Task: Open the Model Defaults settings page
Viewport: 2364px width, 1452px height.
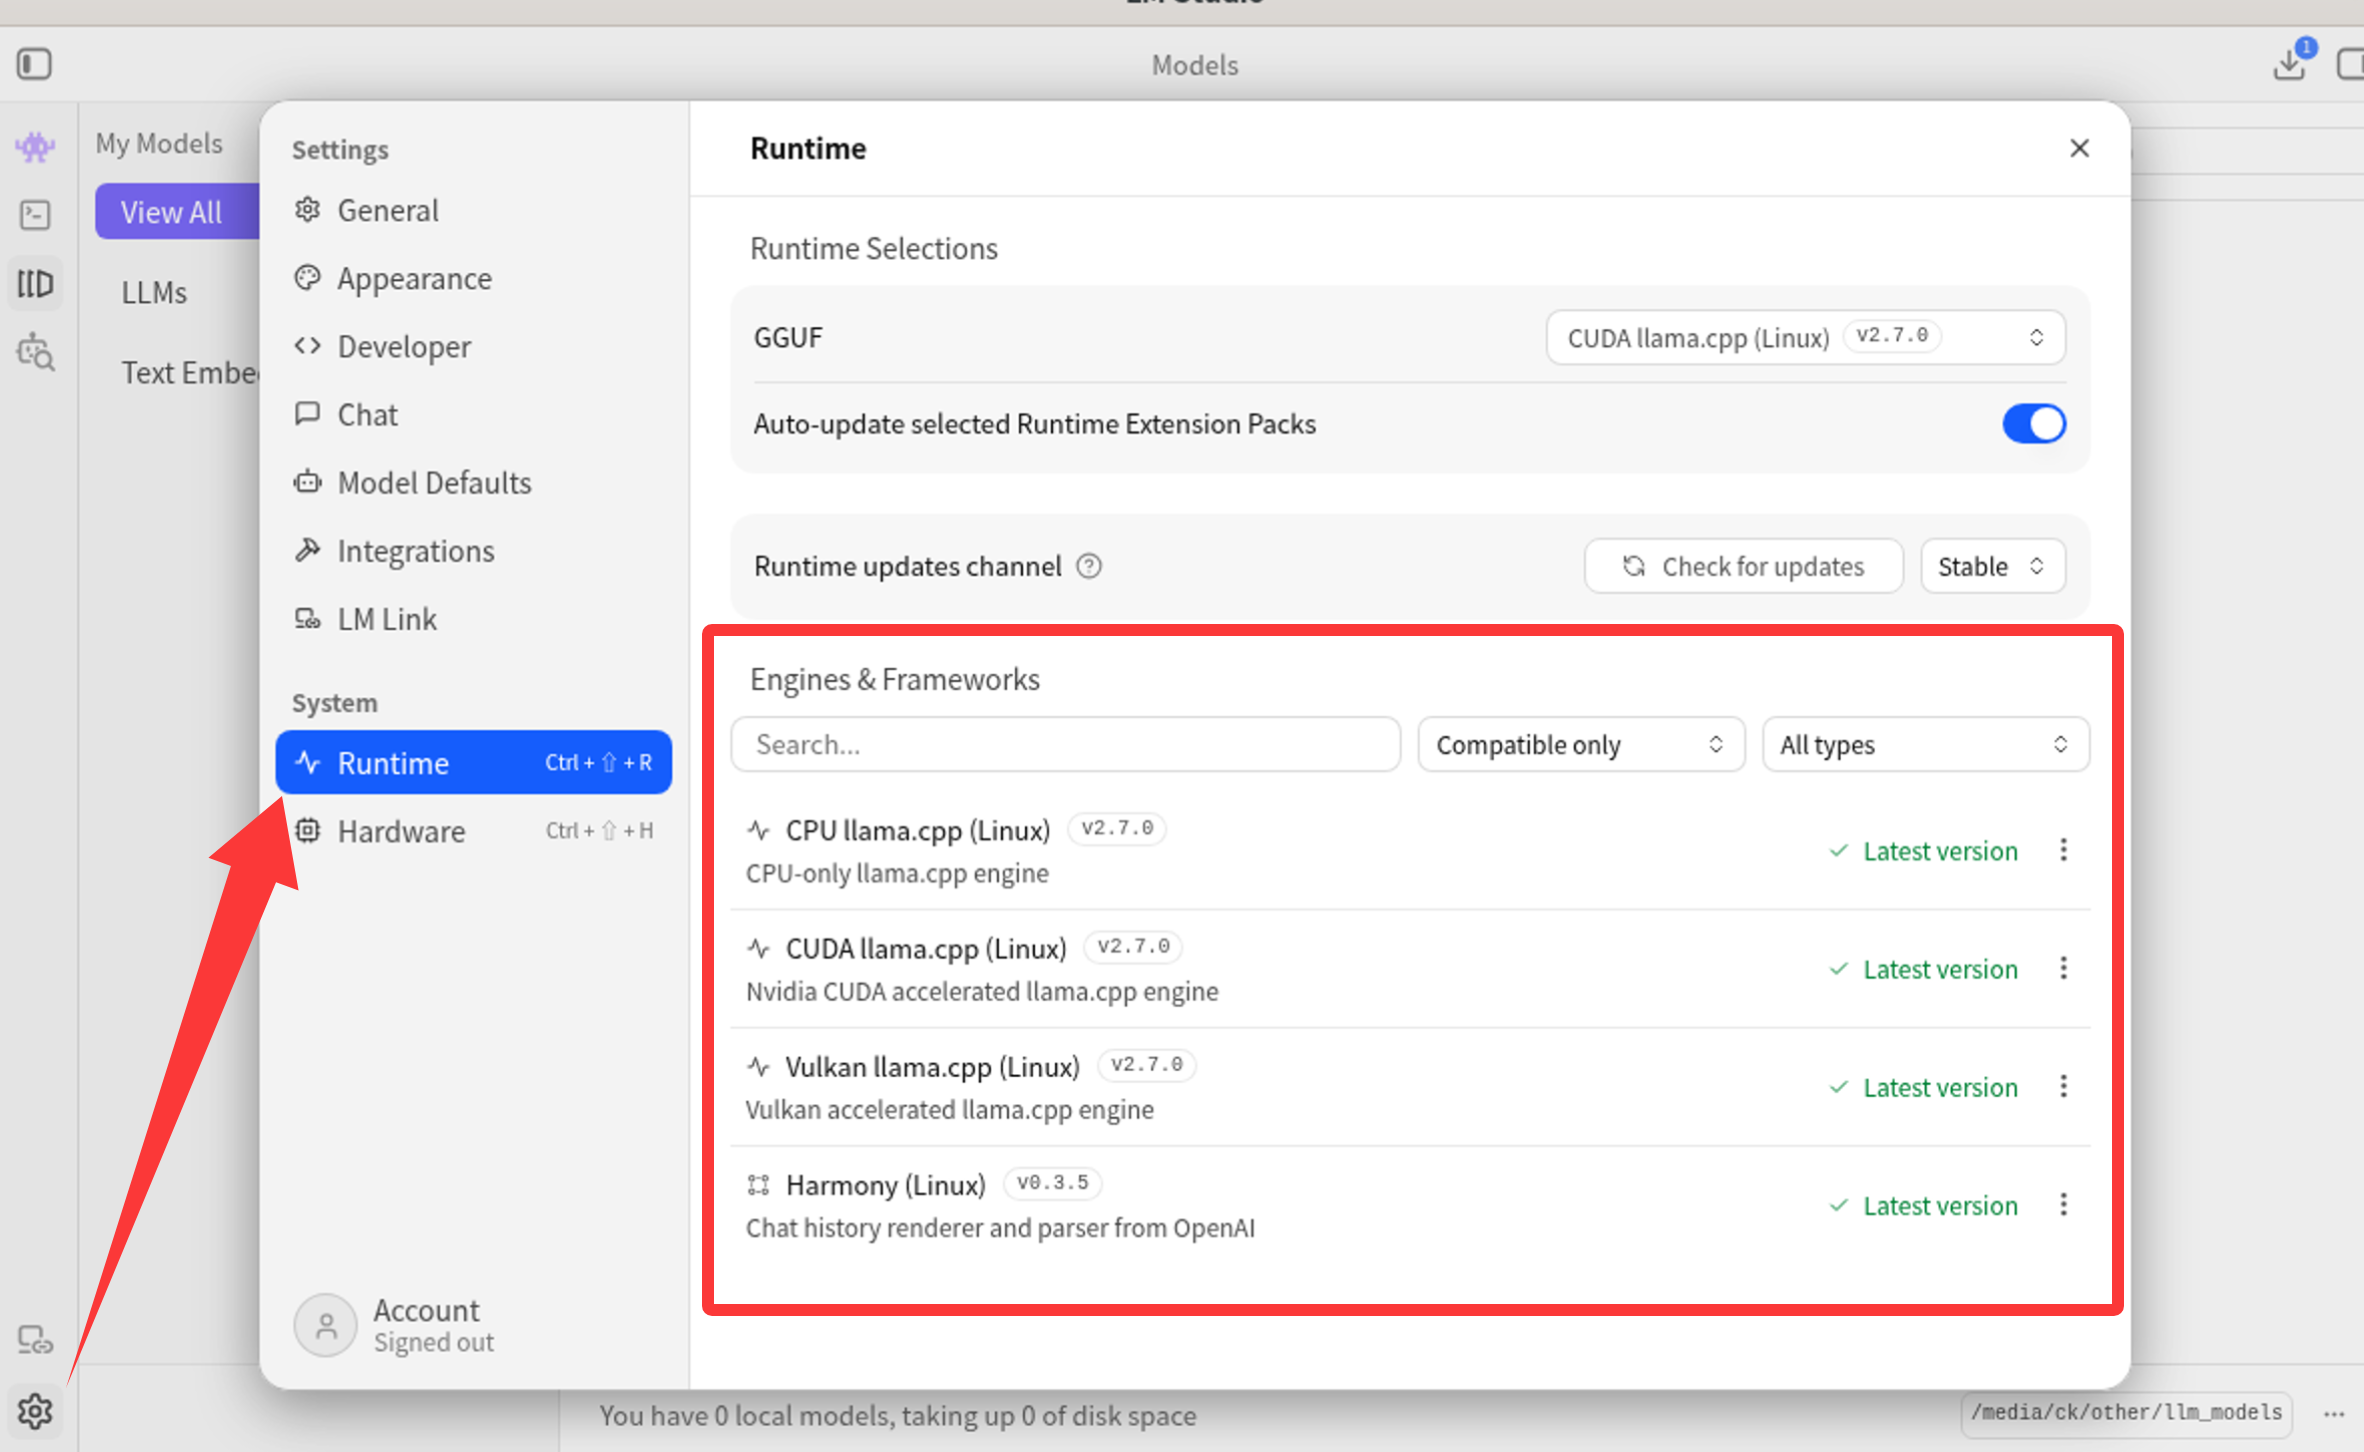Action: point(434,483)
